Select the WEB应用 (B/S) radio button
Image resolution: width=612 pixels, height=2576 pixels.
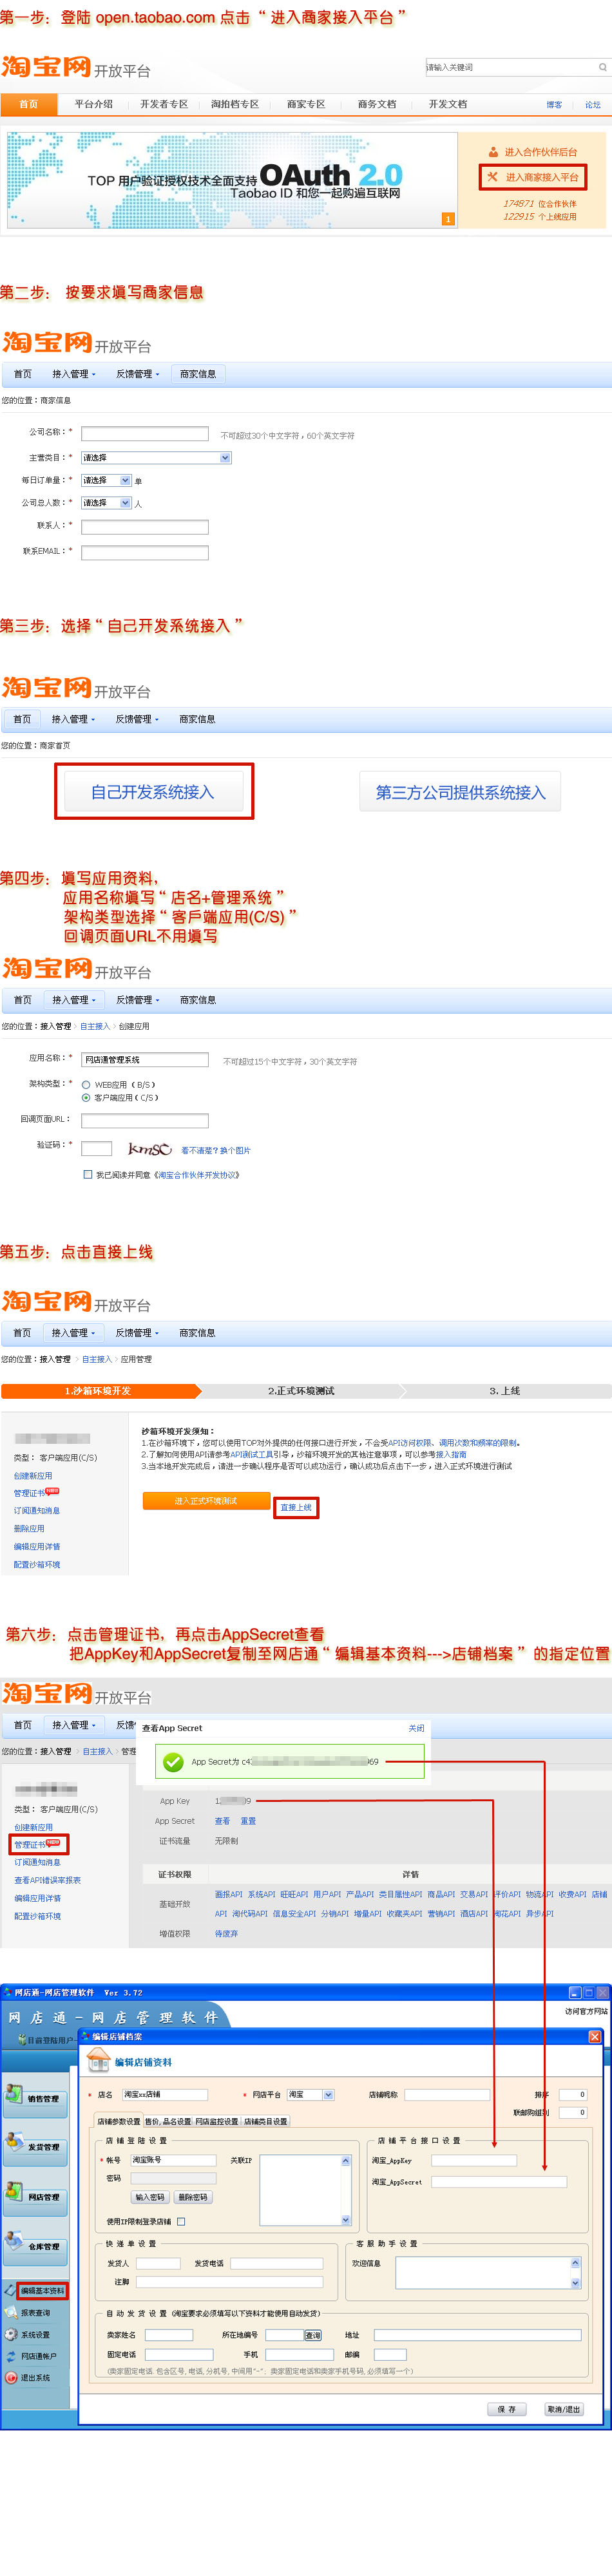(87, 1085)
